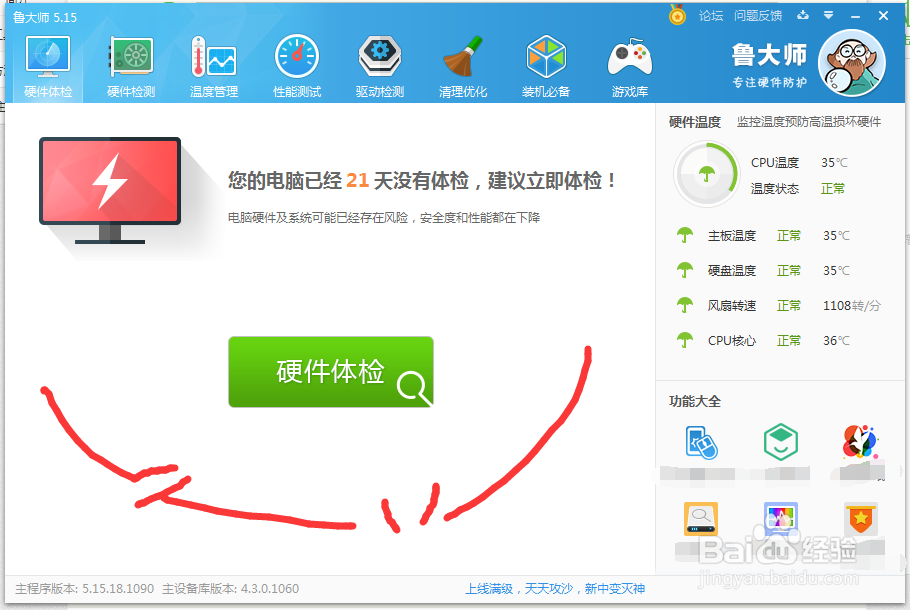Screen dimensions: 910x610
Task: Click the red lightning monitor graphic
Action: click(x=110, y=190)
